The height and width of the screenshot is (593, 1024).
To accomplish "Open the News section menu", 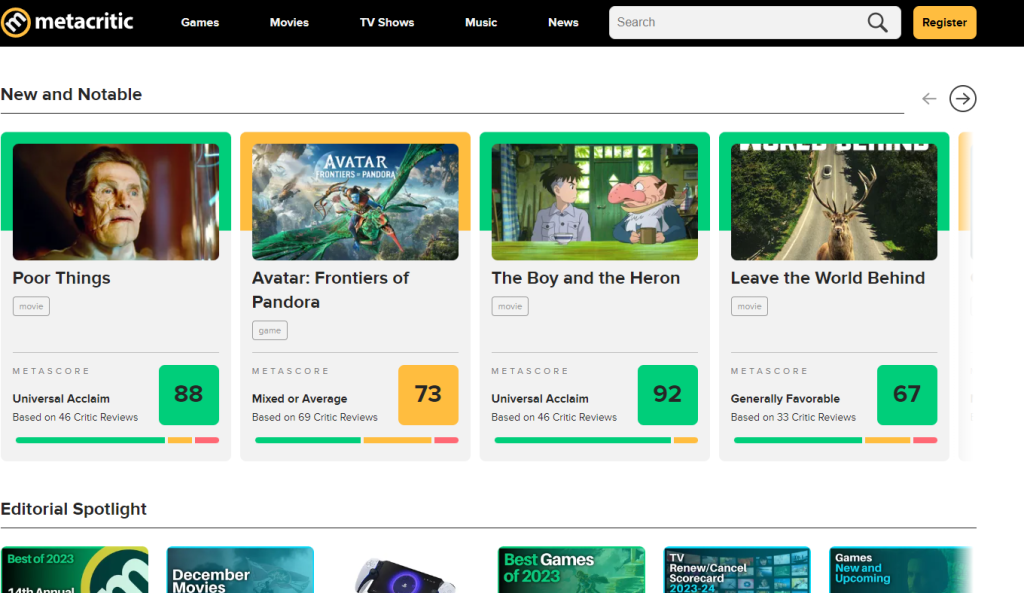I will pyautogui.click(x=563, y=22).
